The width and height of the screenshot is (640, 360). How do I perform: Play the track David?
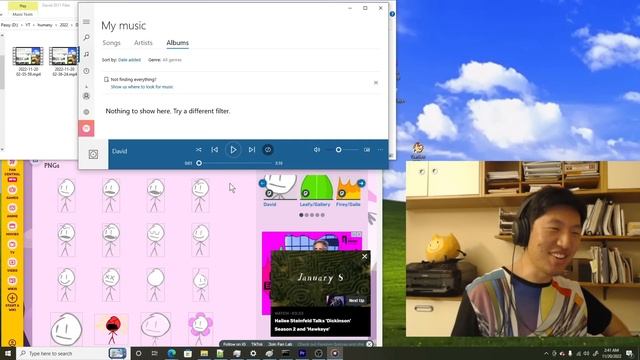[233, 150]
